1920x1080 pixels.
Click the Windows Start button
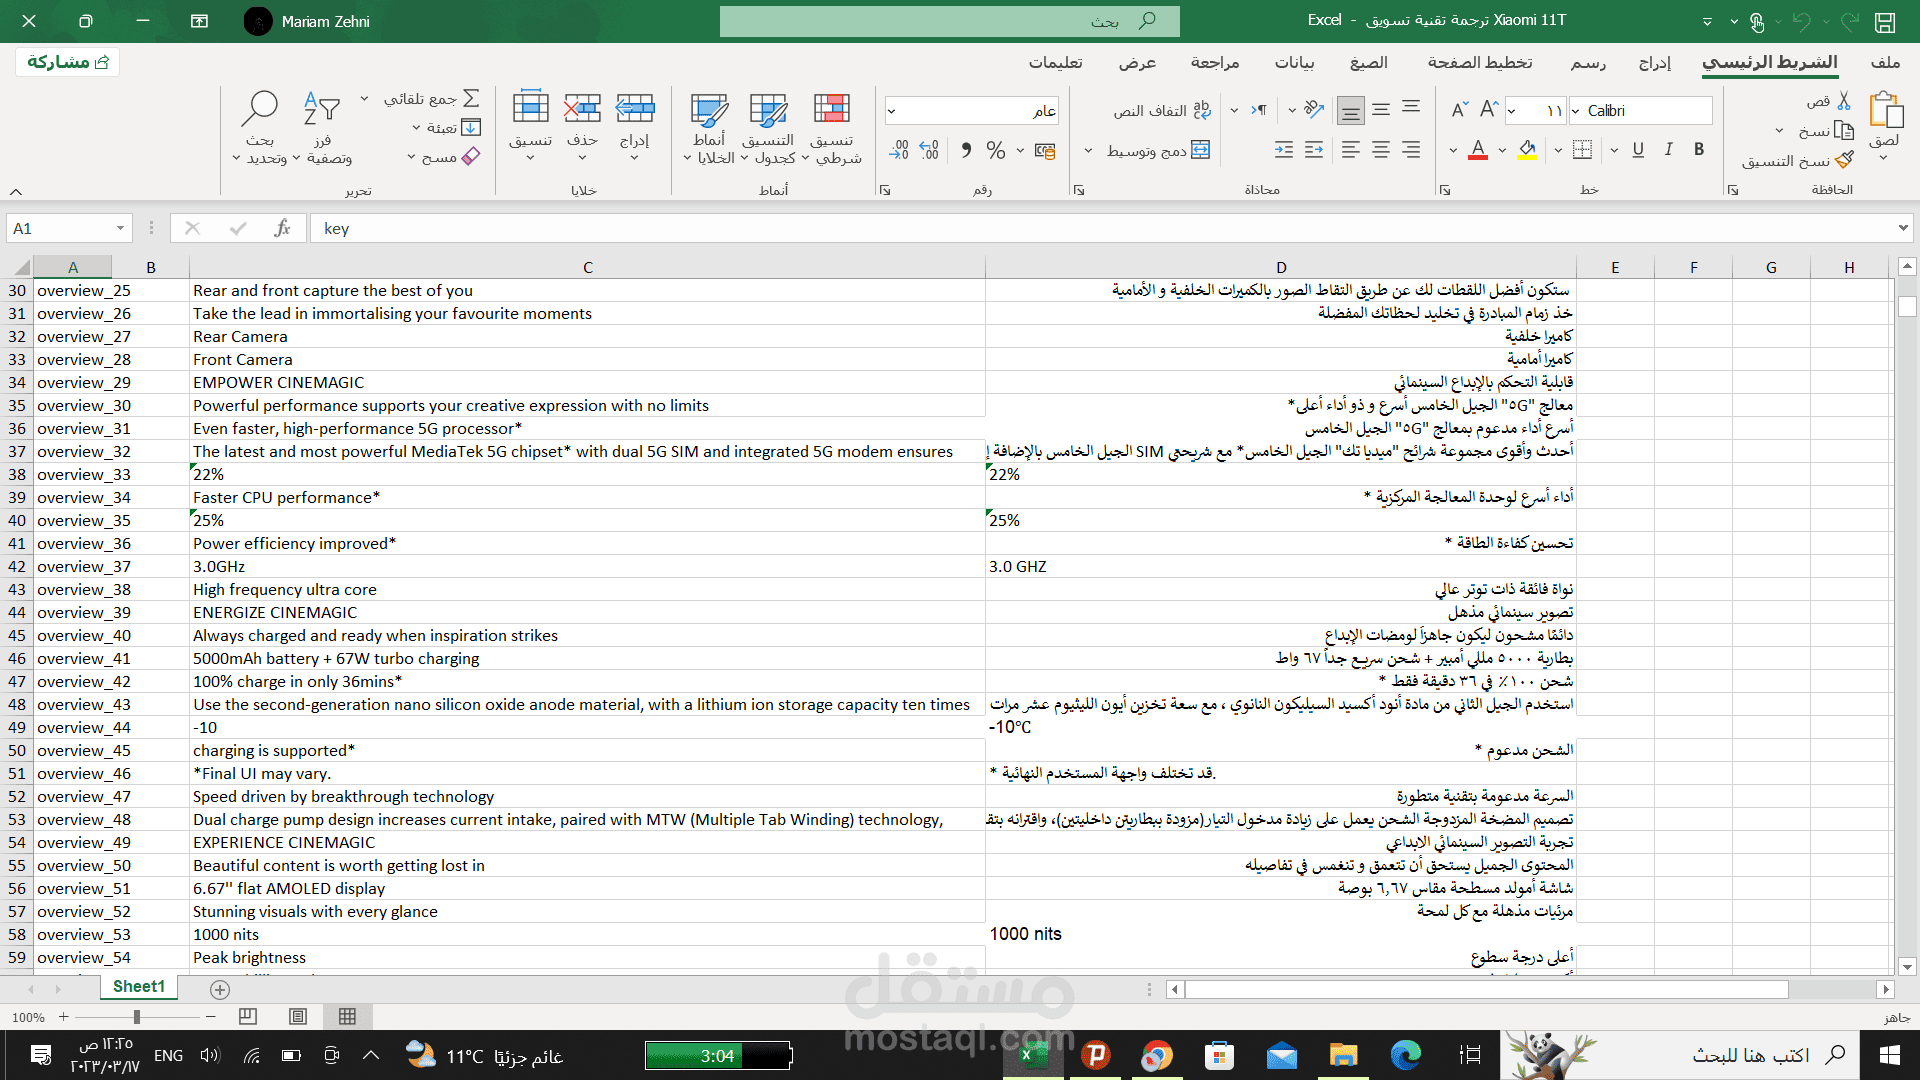point(1889,1055)
